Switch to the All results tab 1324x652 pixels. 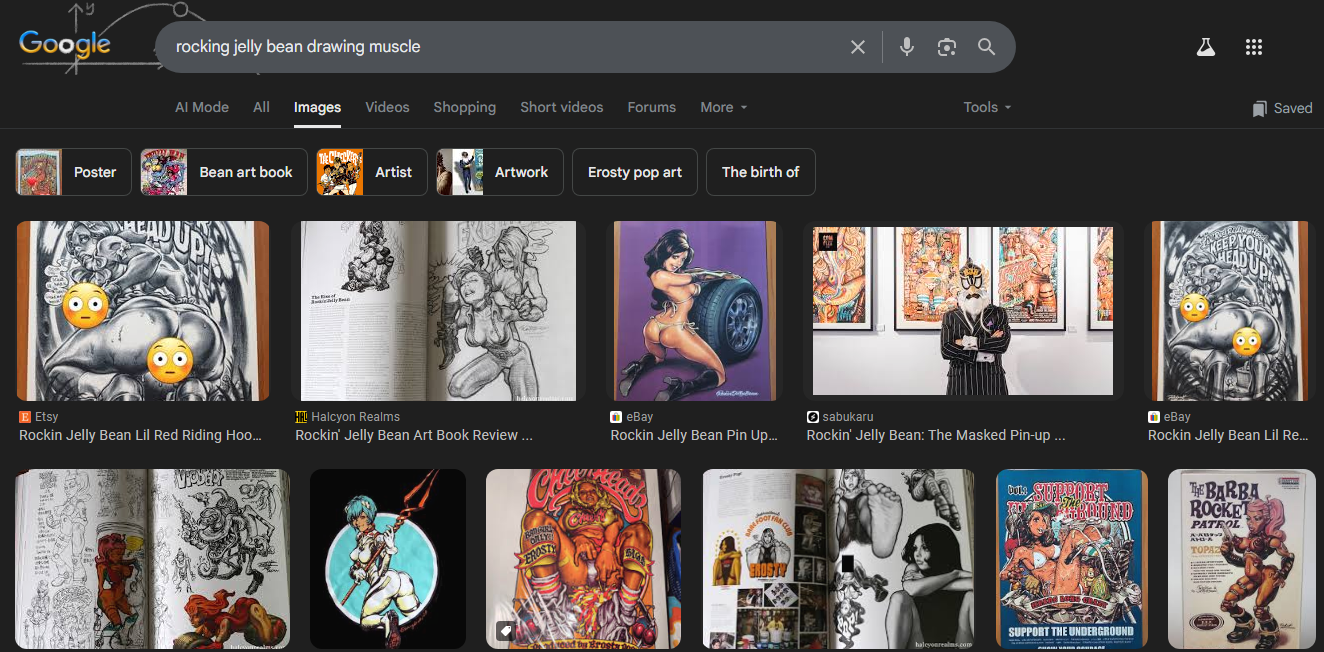261,107
